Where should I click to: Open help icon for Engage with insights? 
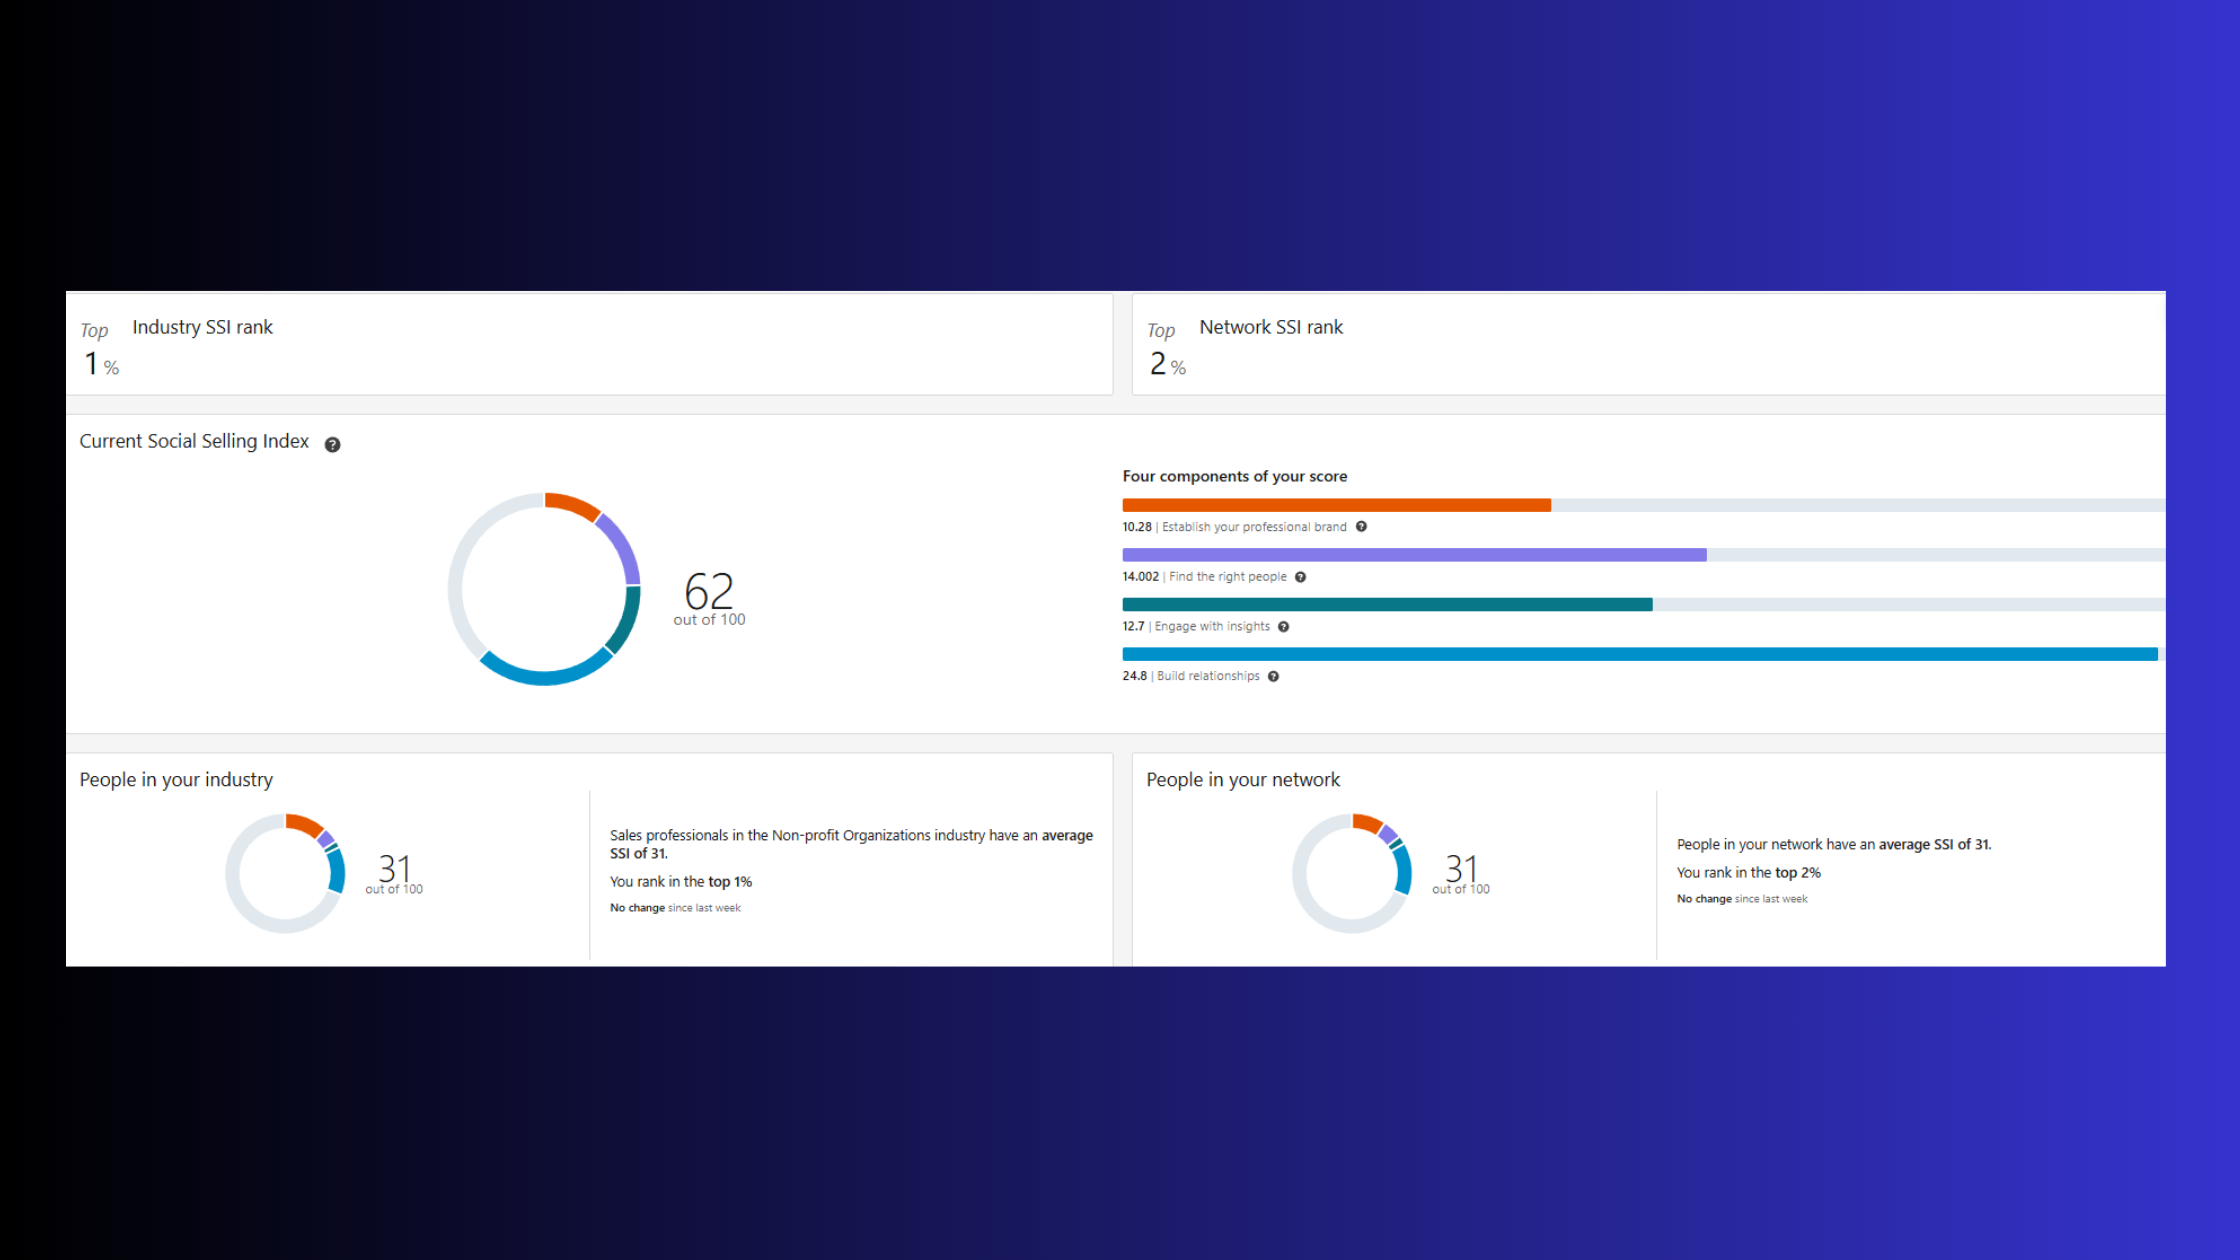click(x=1283, y=627)
